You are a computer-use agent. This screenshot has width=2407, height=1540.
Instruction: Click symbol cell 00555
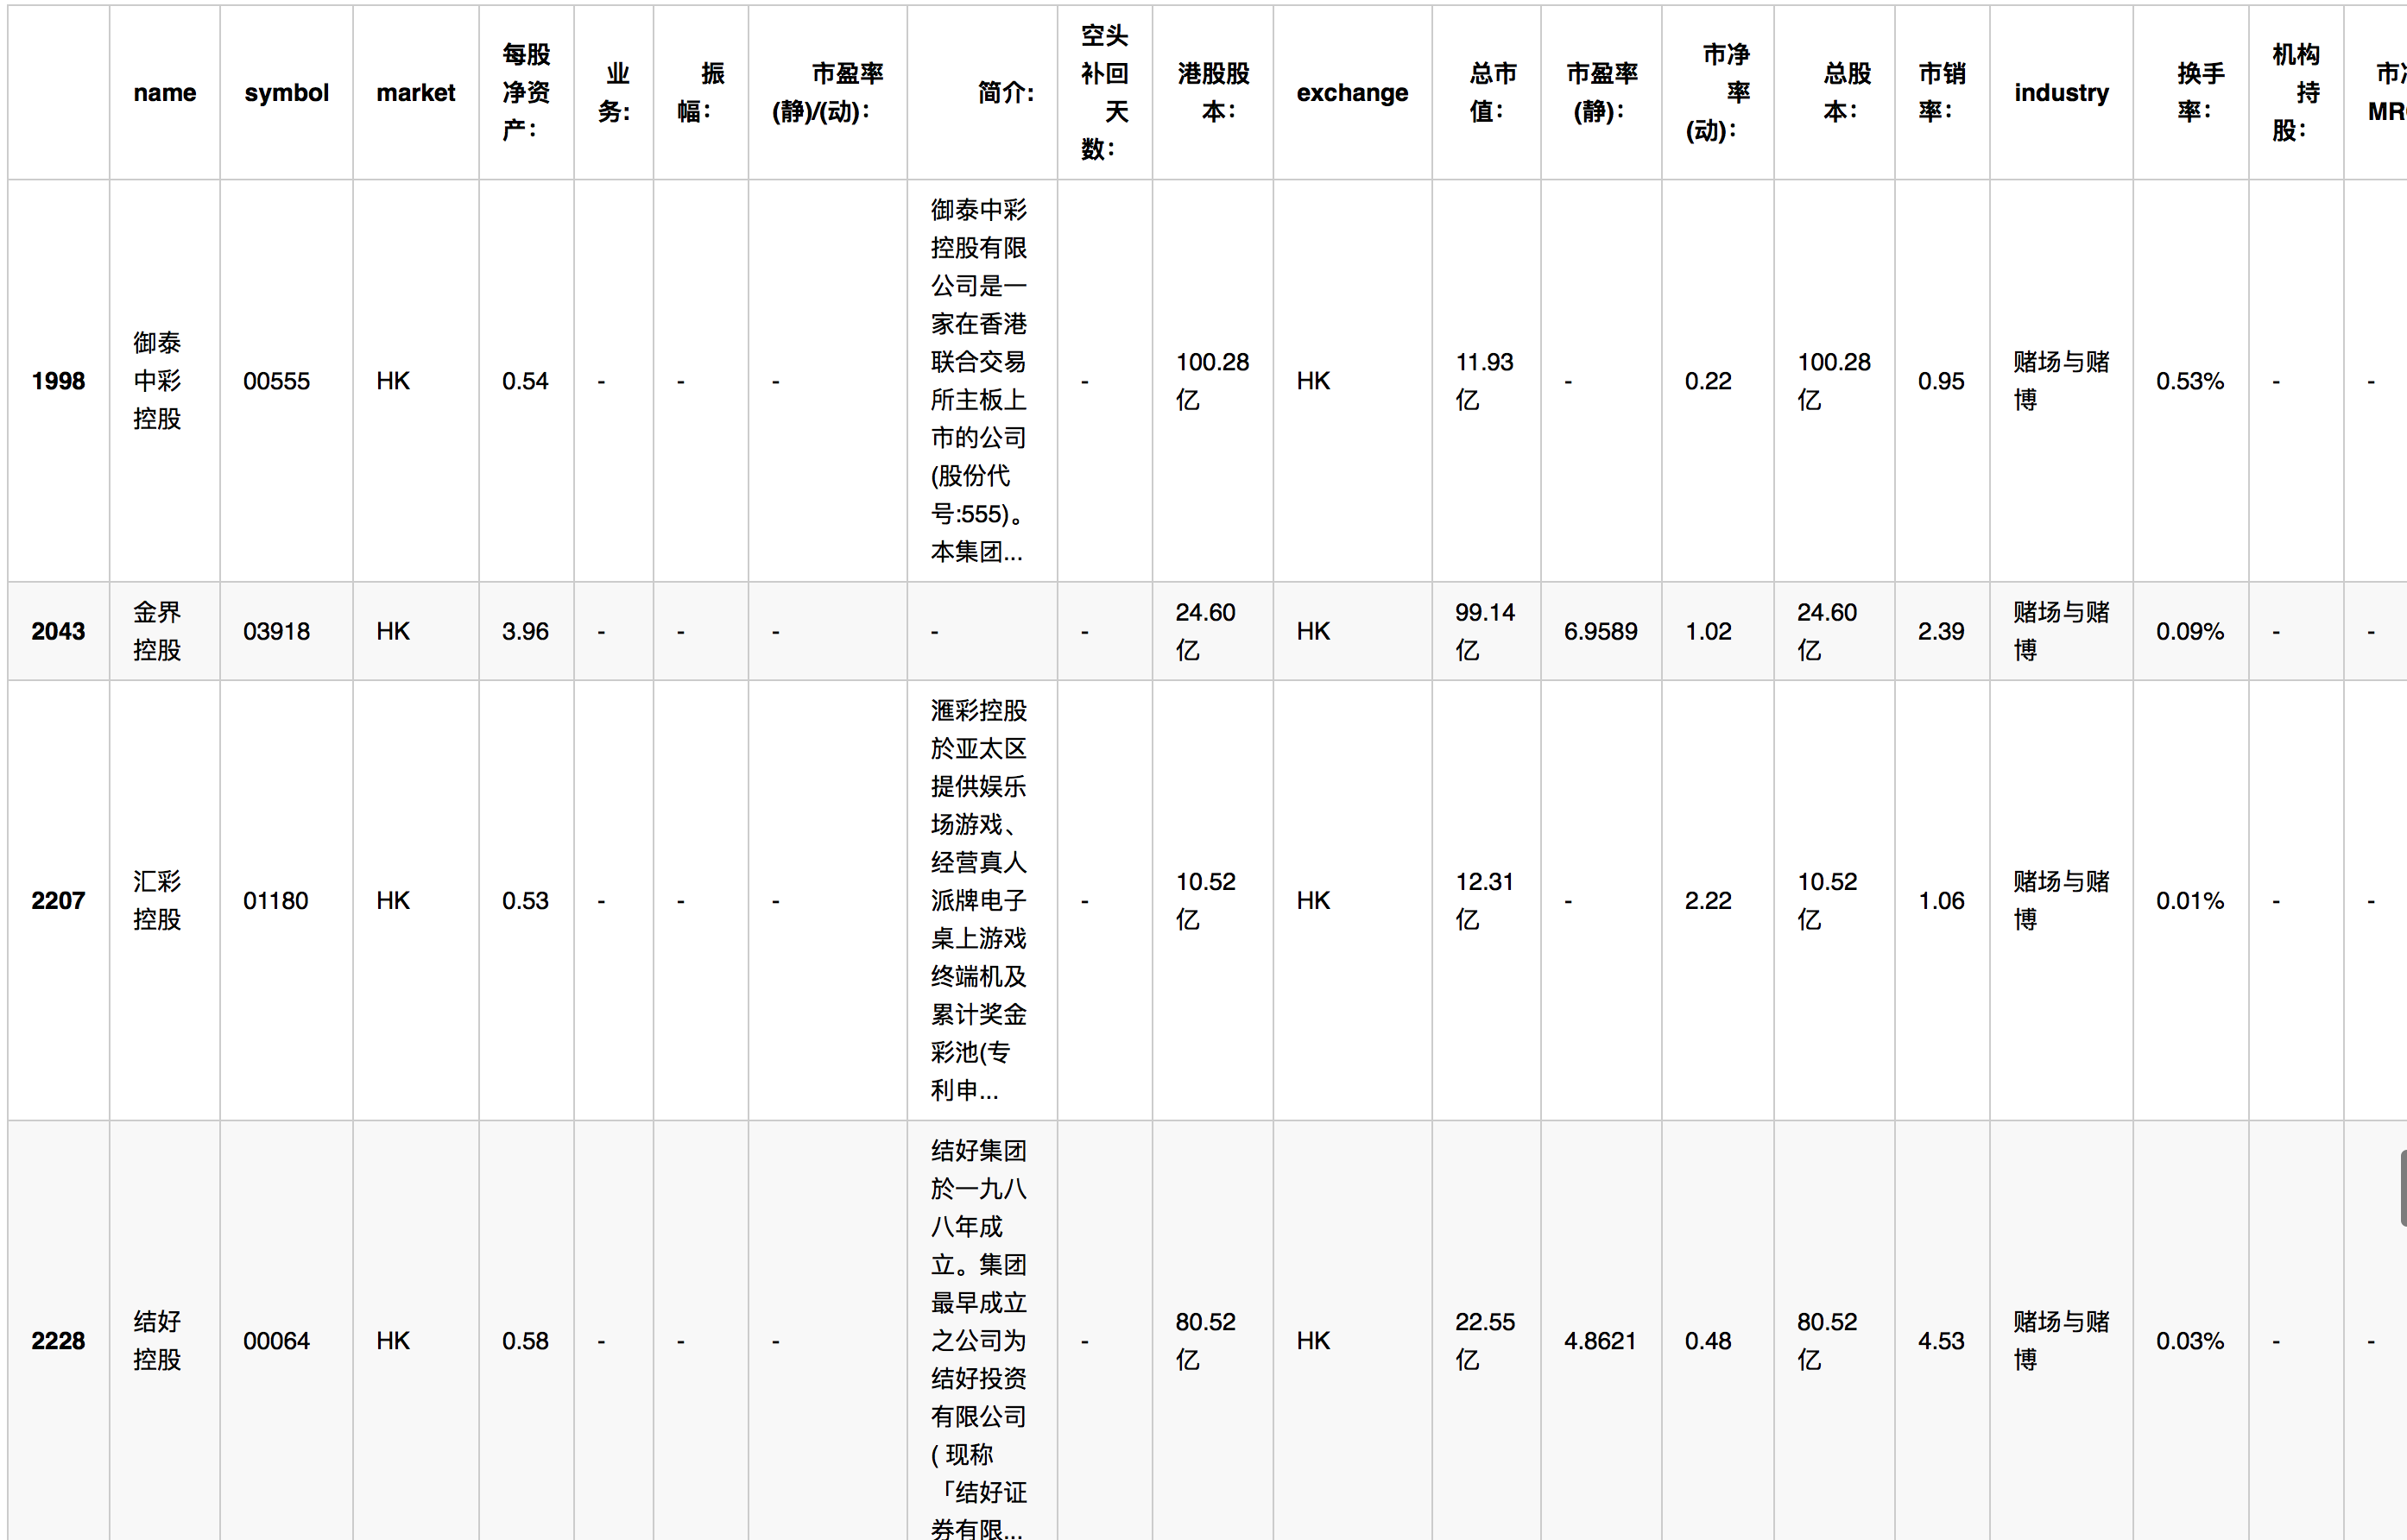276,381
